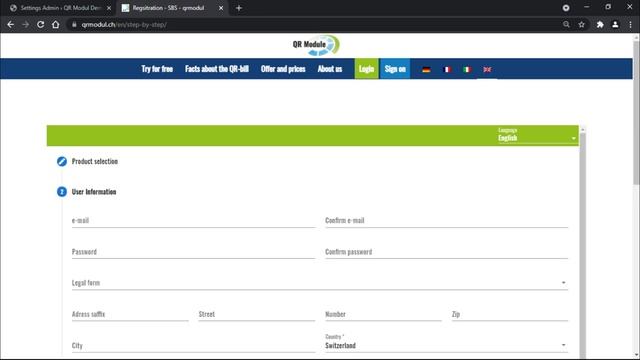The height and width of the screenshot is (360, 640).
Task: Focus the Confirm e-mail field
Action: (x=446, y=221)
